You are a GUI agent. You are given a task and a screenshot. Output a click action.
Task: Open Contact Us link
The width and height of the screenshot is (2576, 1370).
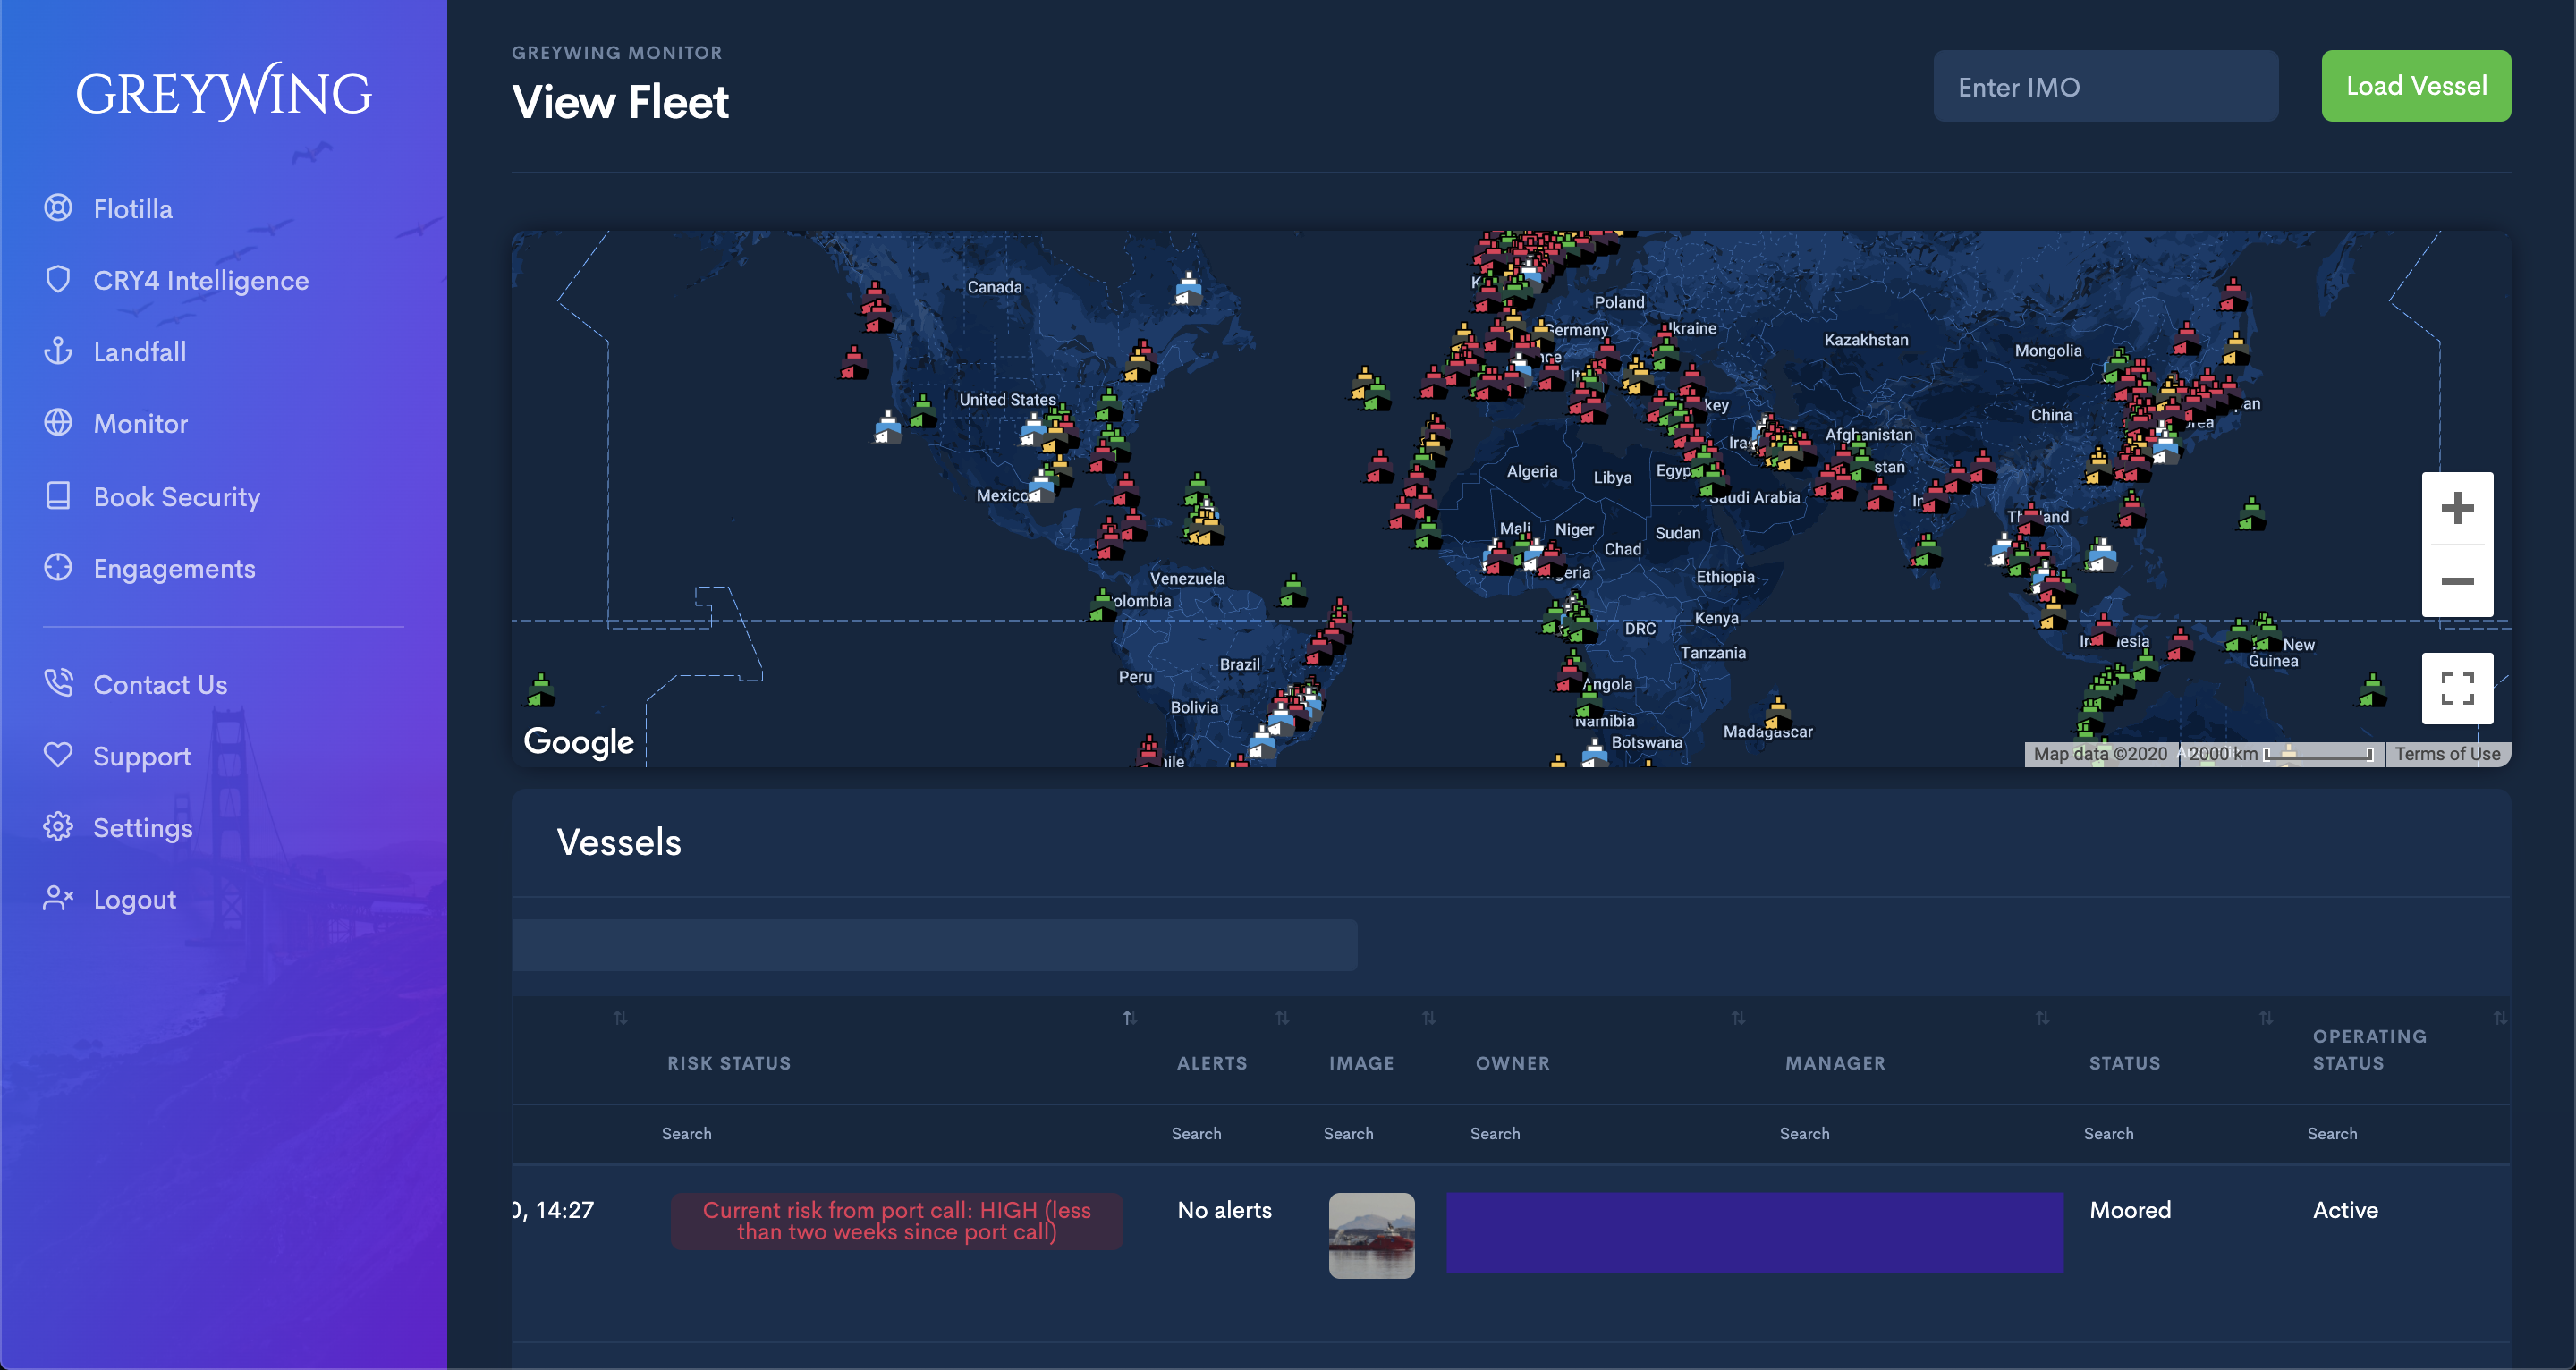click(160, 685)
